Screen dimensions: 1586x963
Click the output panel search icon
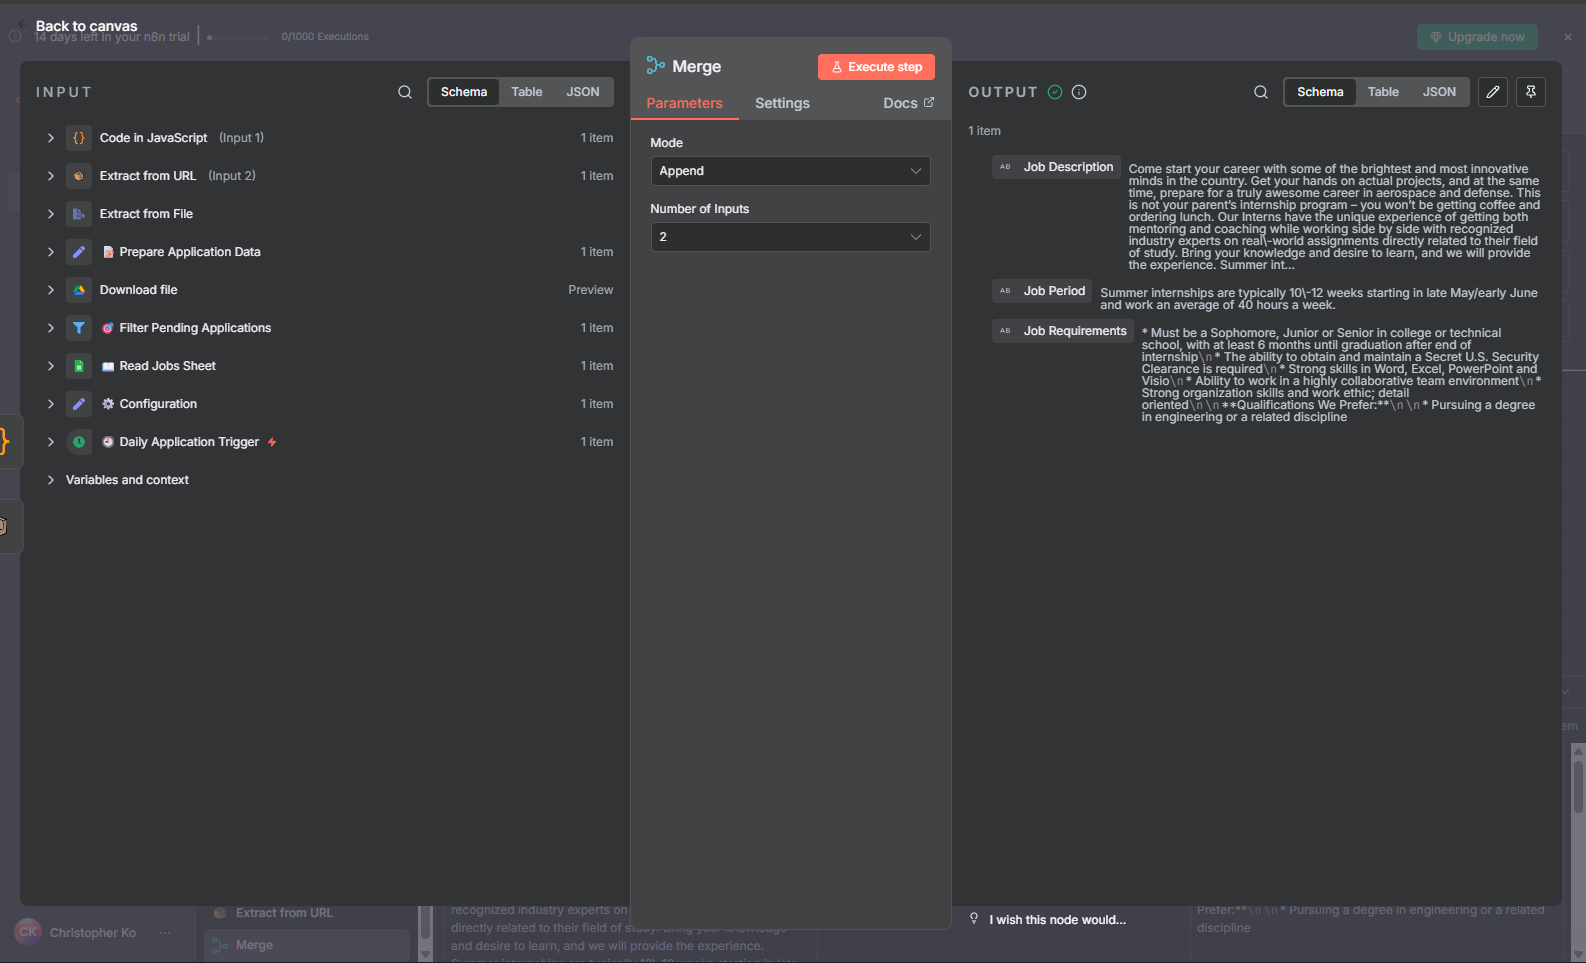[x=1261, y=92]
